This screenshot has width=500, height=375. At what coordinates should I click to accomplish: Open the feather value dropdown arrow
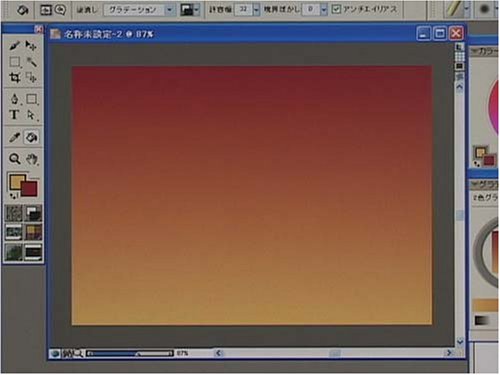[324, 10]
